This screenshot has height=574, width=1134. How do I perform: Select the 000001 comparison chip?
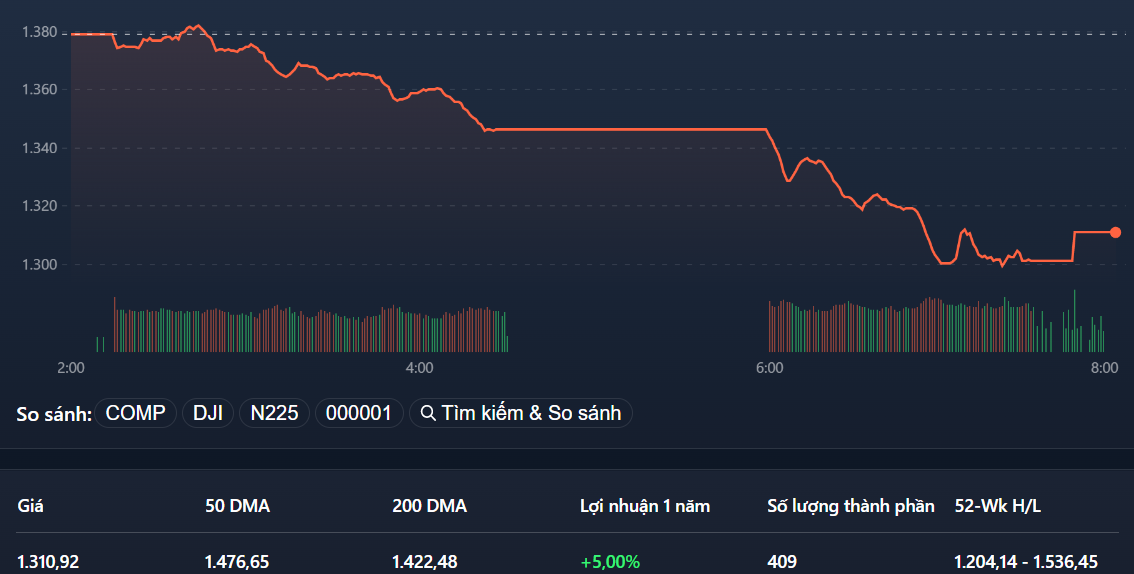coord(359,413)
